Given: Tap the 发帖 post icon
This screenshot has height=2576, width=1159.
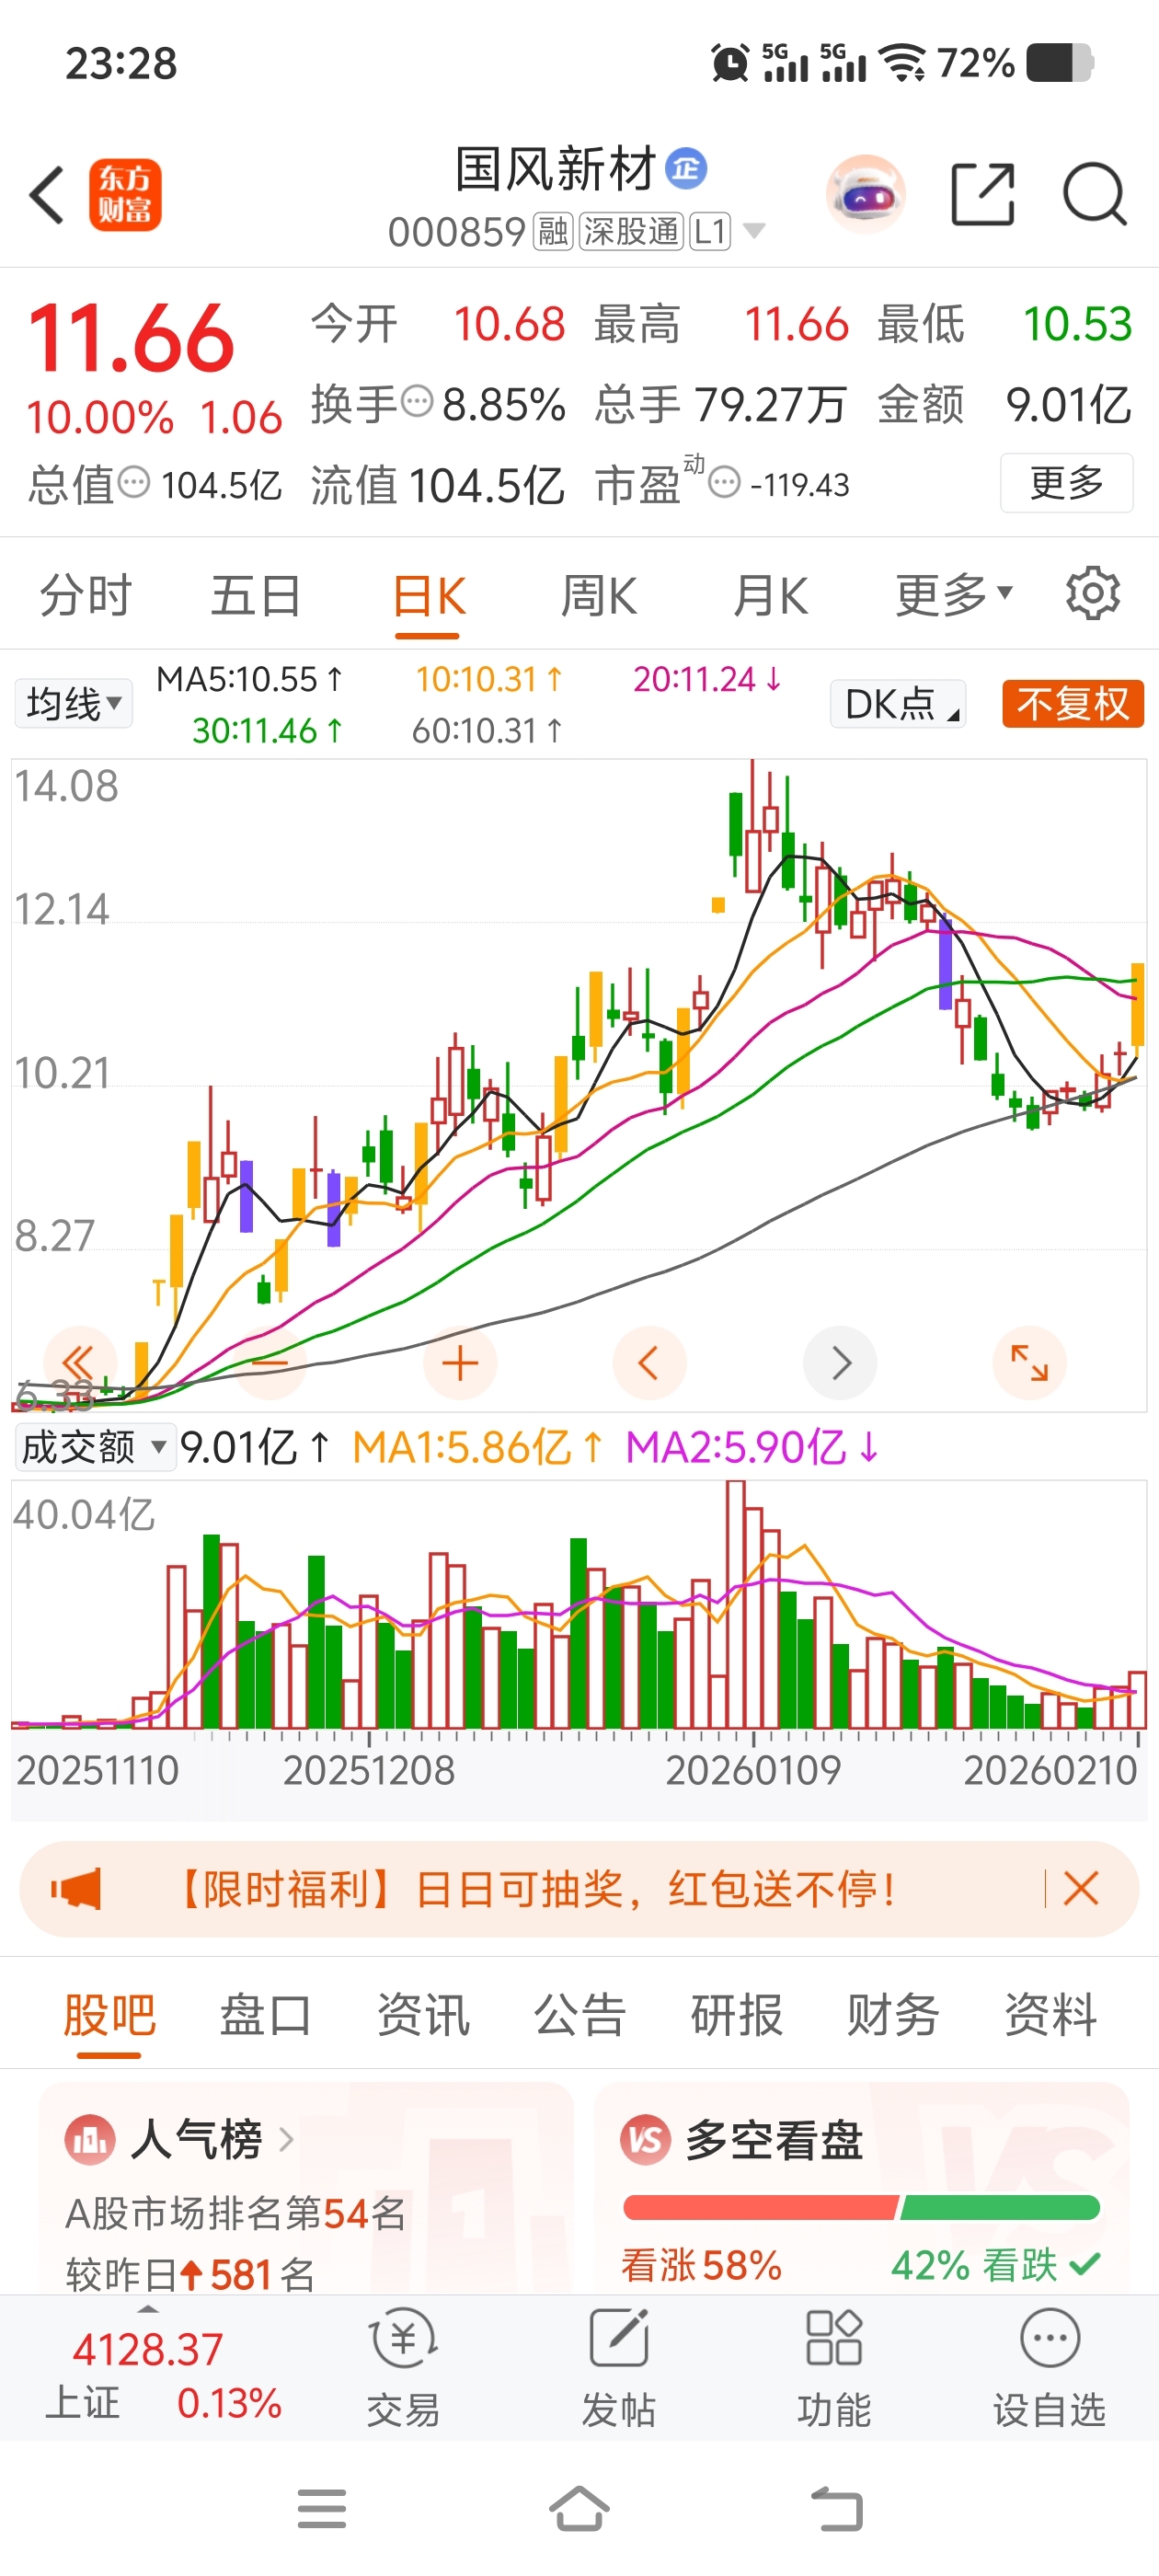Looking at the screenshot, I should point(619,2338).
